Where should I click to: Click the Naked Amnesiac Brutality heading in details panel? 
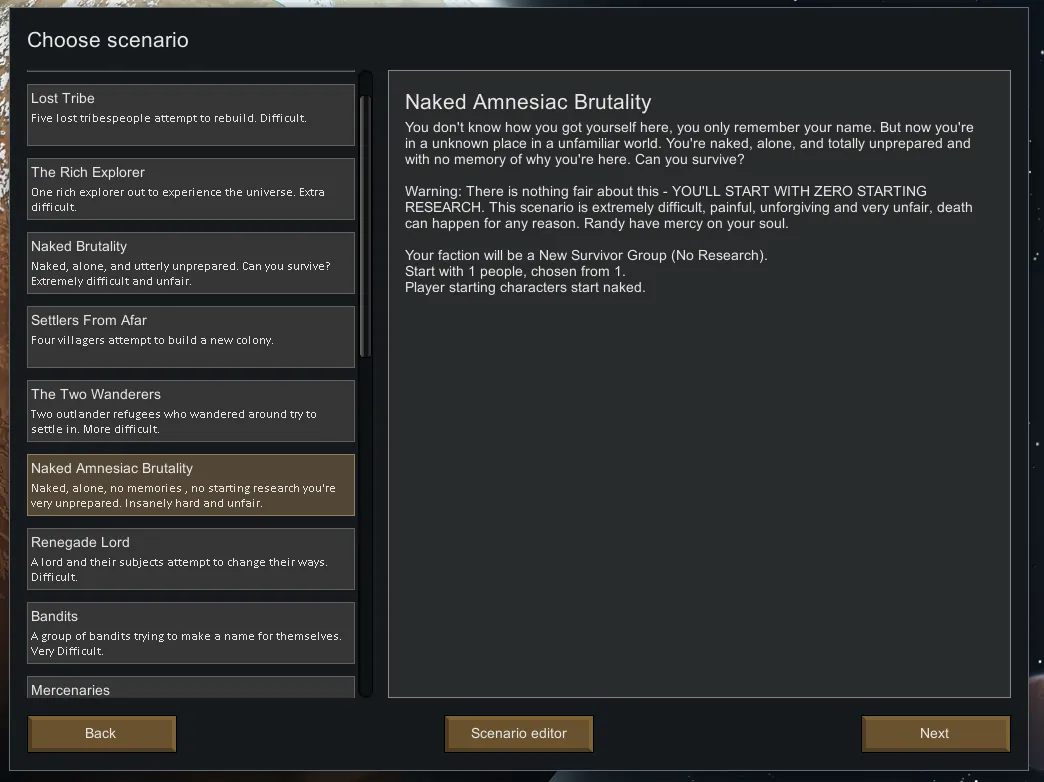528,102
